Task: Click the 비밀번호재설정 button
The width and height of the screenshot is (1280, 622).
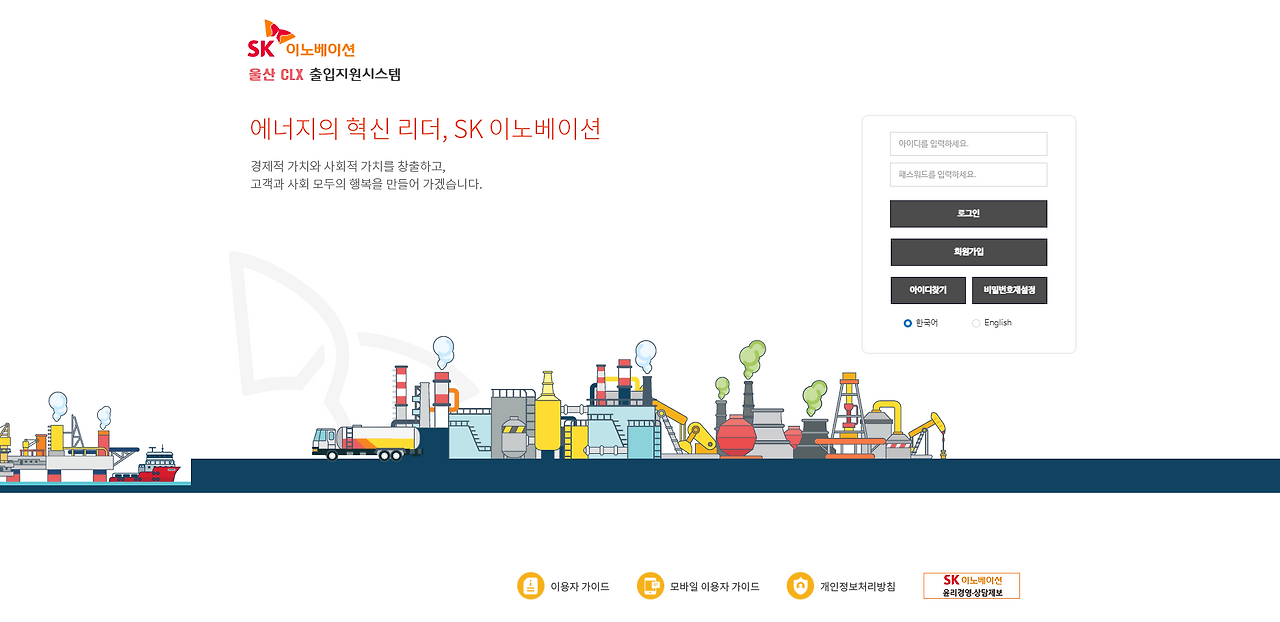Action: pyautogui.click(x=1009, y=290)
